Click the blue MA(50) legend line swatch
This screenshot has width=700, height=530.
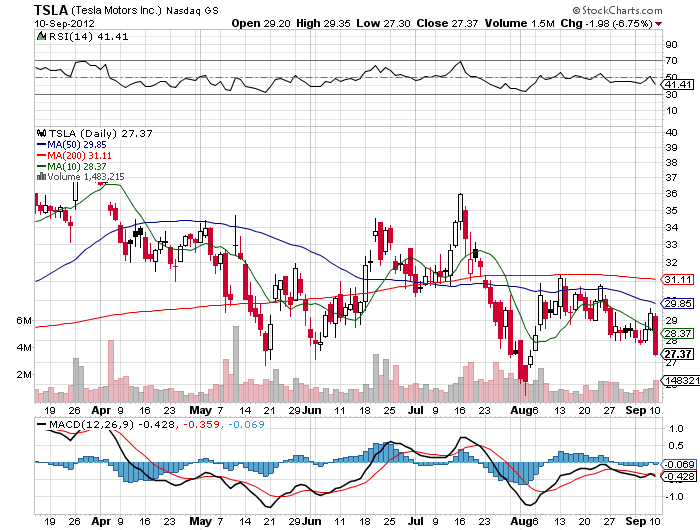click(x=42, y=145)
